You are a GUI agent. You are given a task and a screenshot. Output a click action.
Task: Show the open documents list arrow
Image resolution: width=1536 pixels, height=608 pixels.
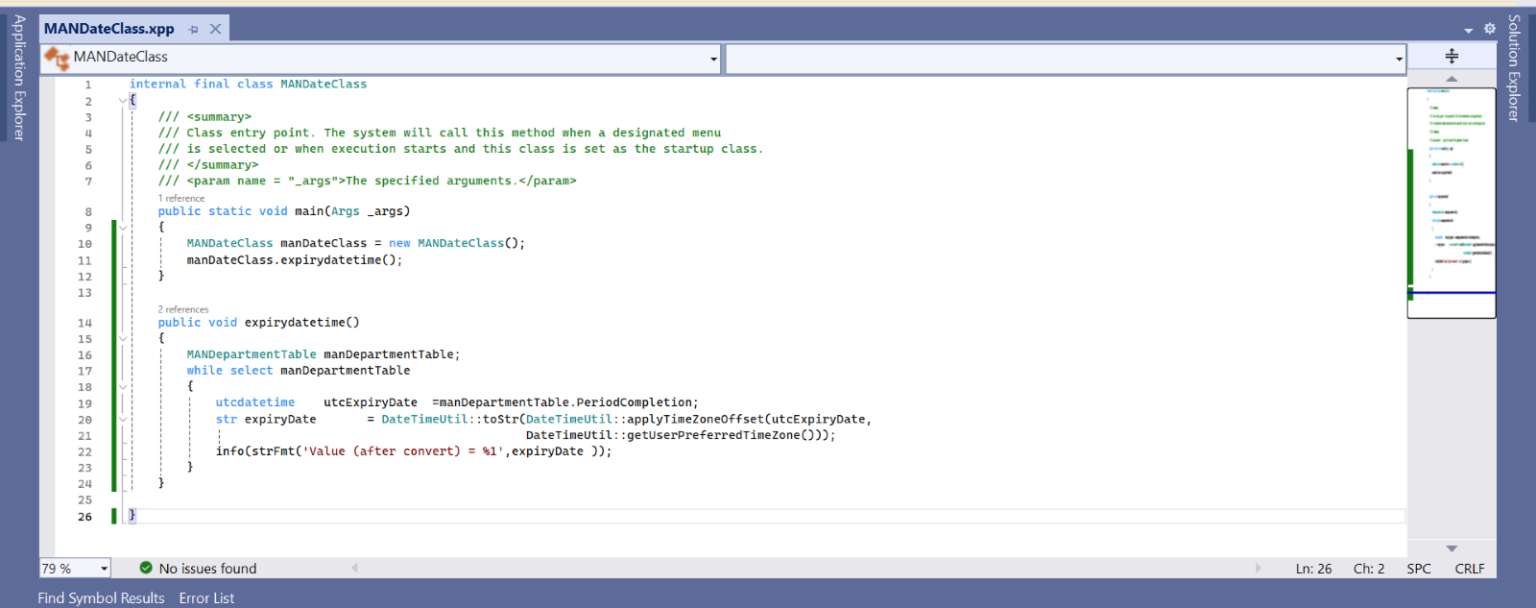[1468, 31]
